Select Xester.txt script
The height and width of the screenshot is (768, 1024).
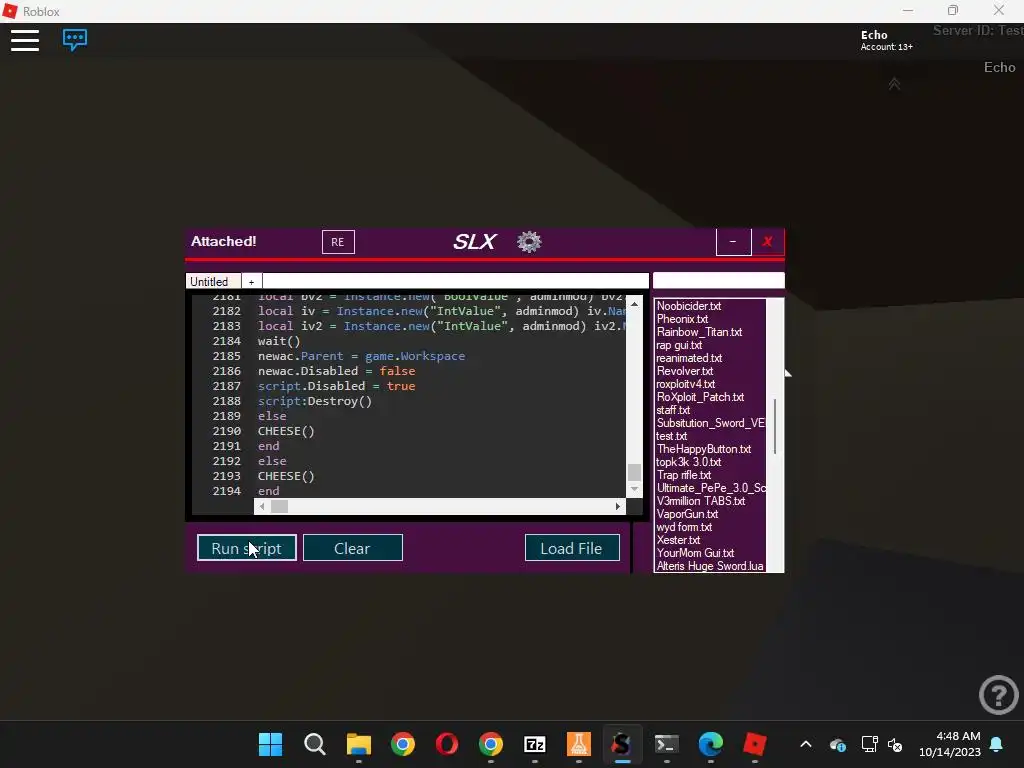click(x=678, y=540)
